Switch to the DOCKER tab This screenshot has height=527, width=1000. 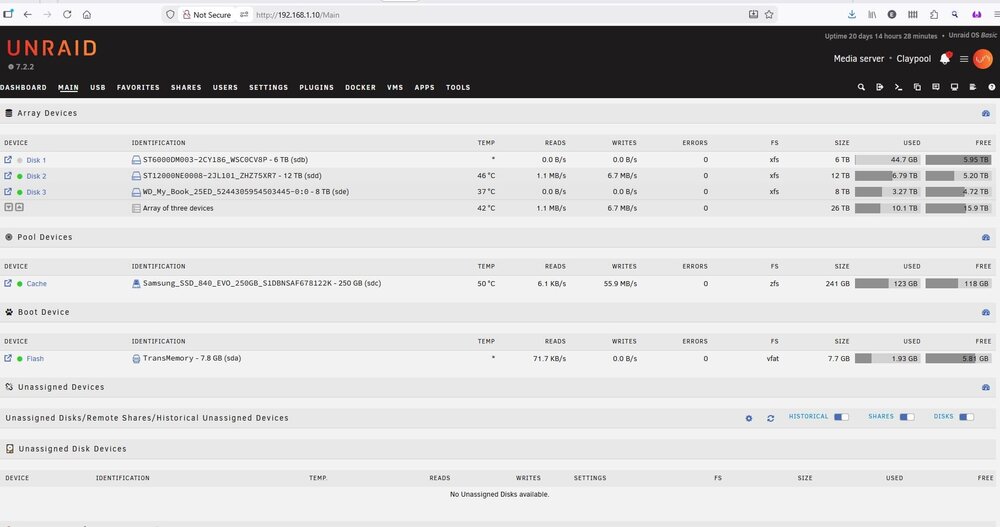[x=360, y=87]
